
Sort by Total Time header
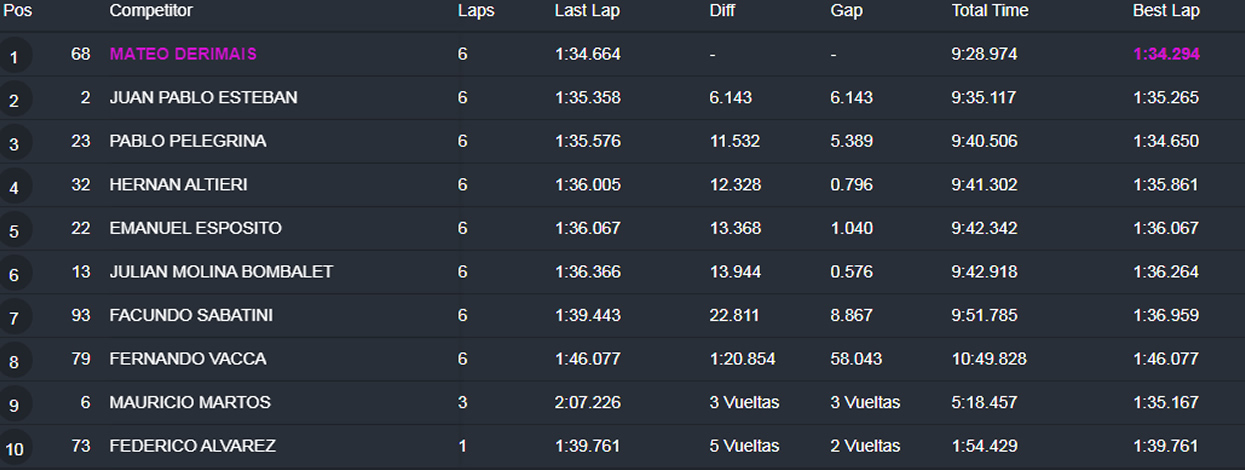tap(990, 11)
